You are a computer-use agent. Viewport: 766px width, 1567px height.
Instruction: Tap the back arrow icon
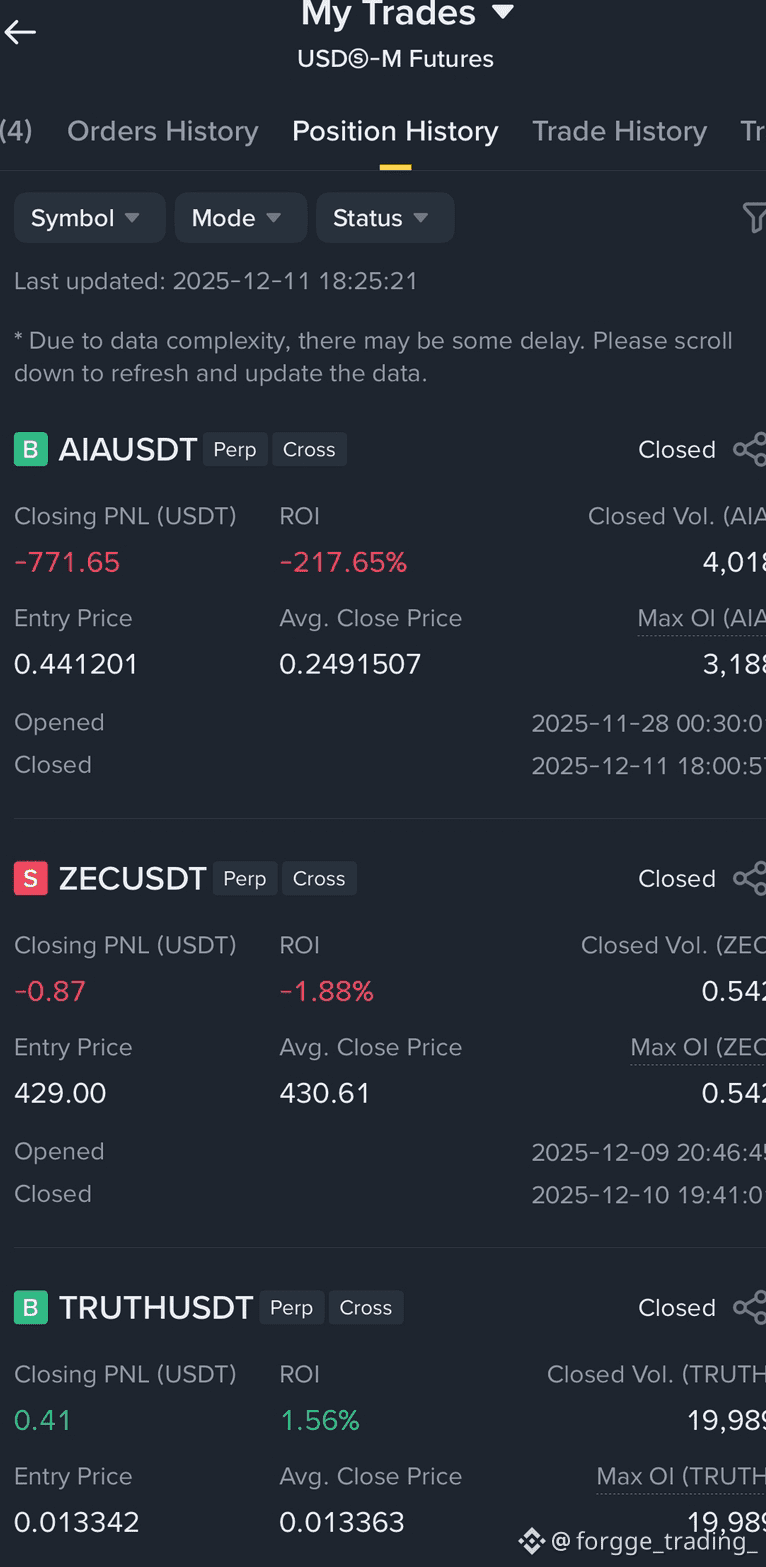tap(20, 32)
